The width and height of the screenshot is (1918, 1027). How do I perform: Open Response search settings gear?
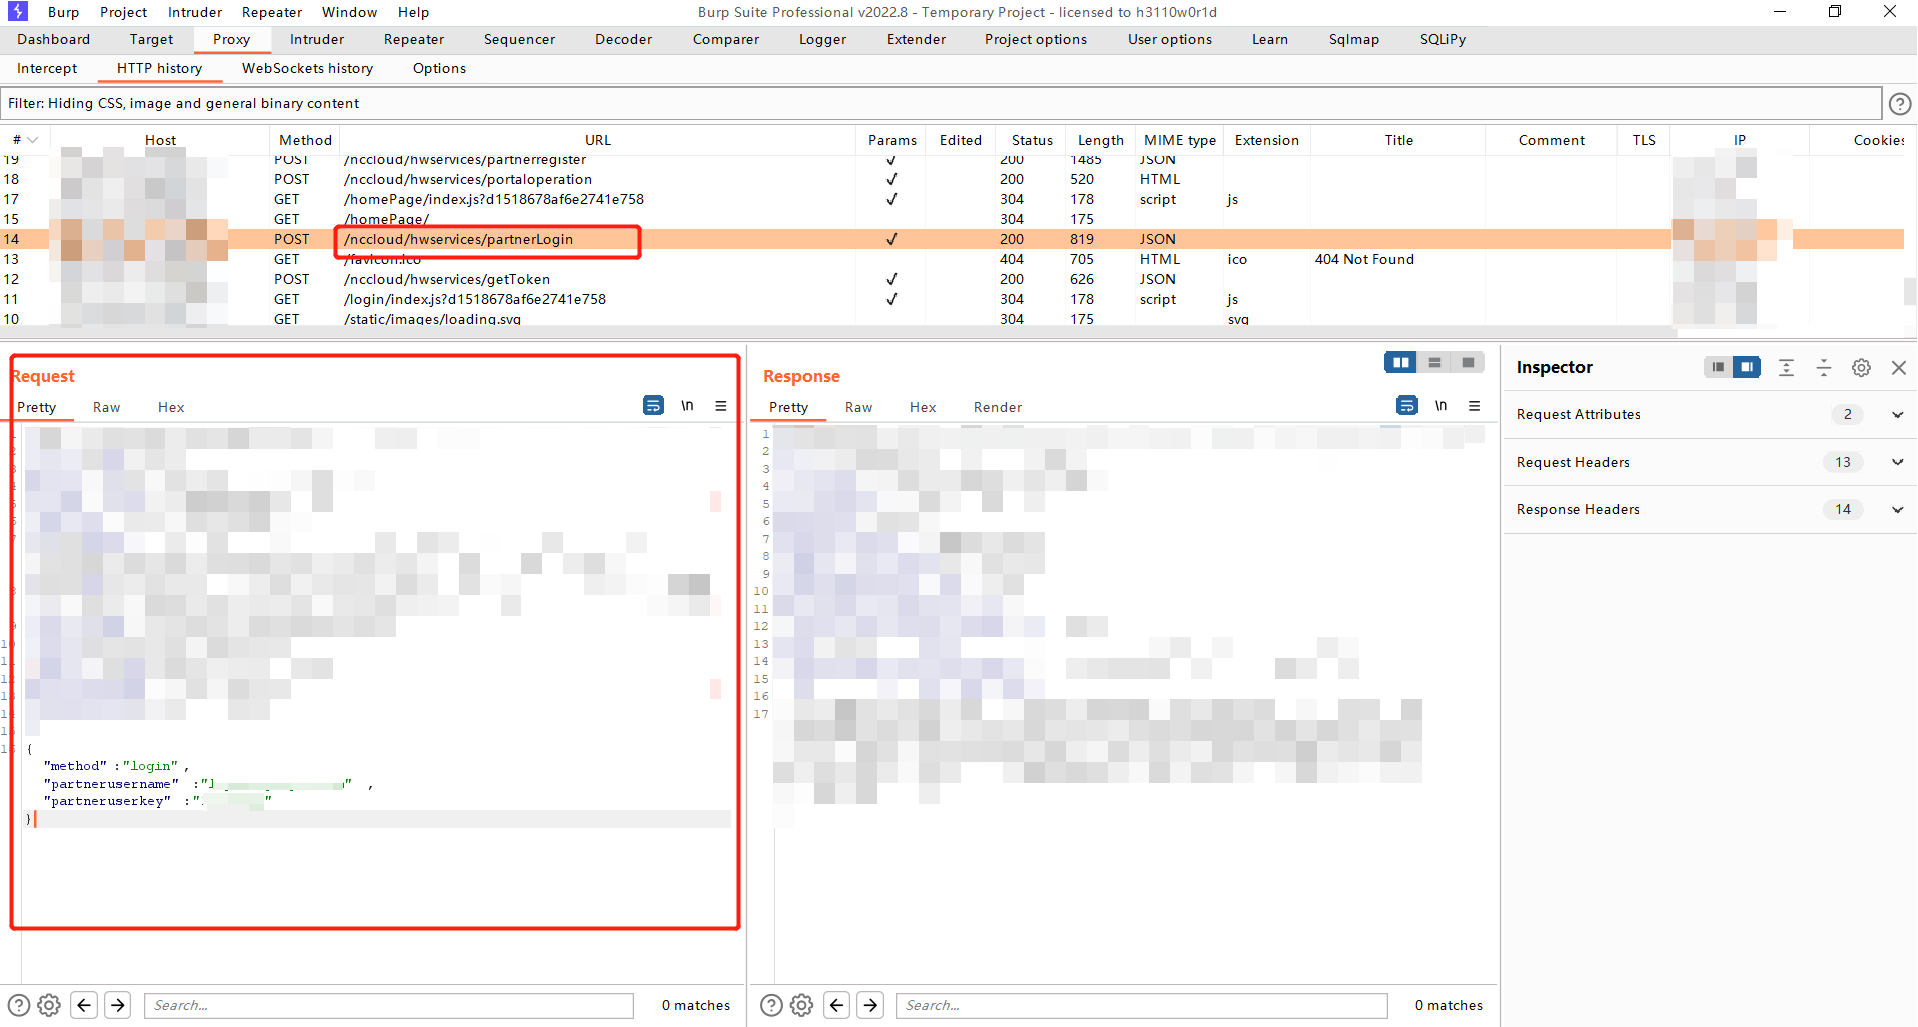pos(801,1005)
